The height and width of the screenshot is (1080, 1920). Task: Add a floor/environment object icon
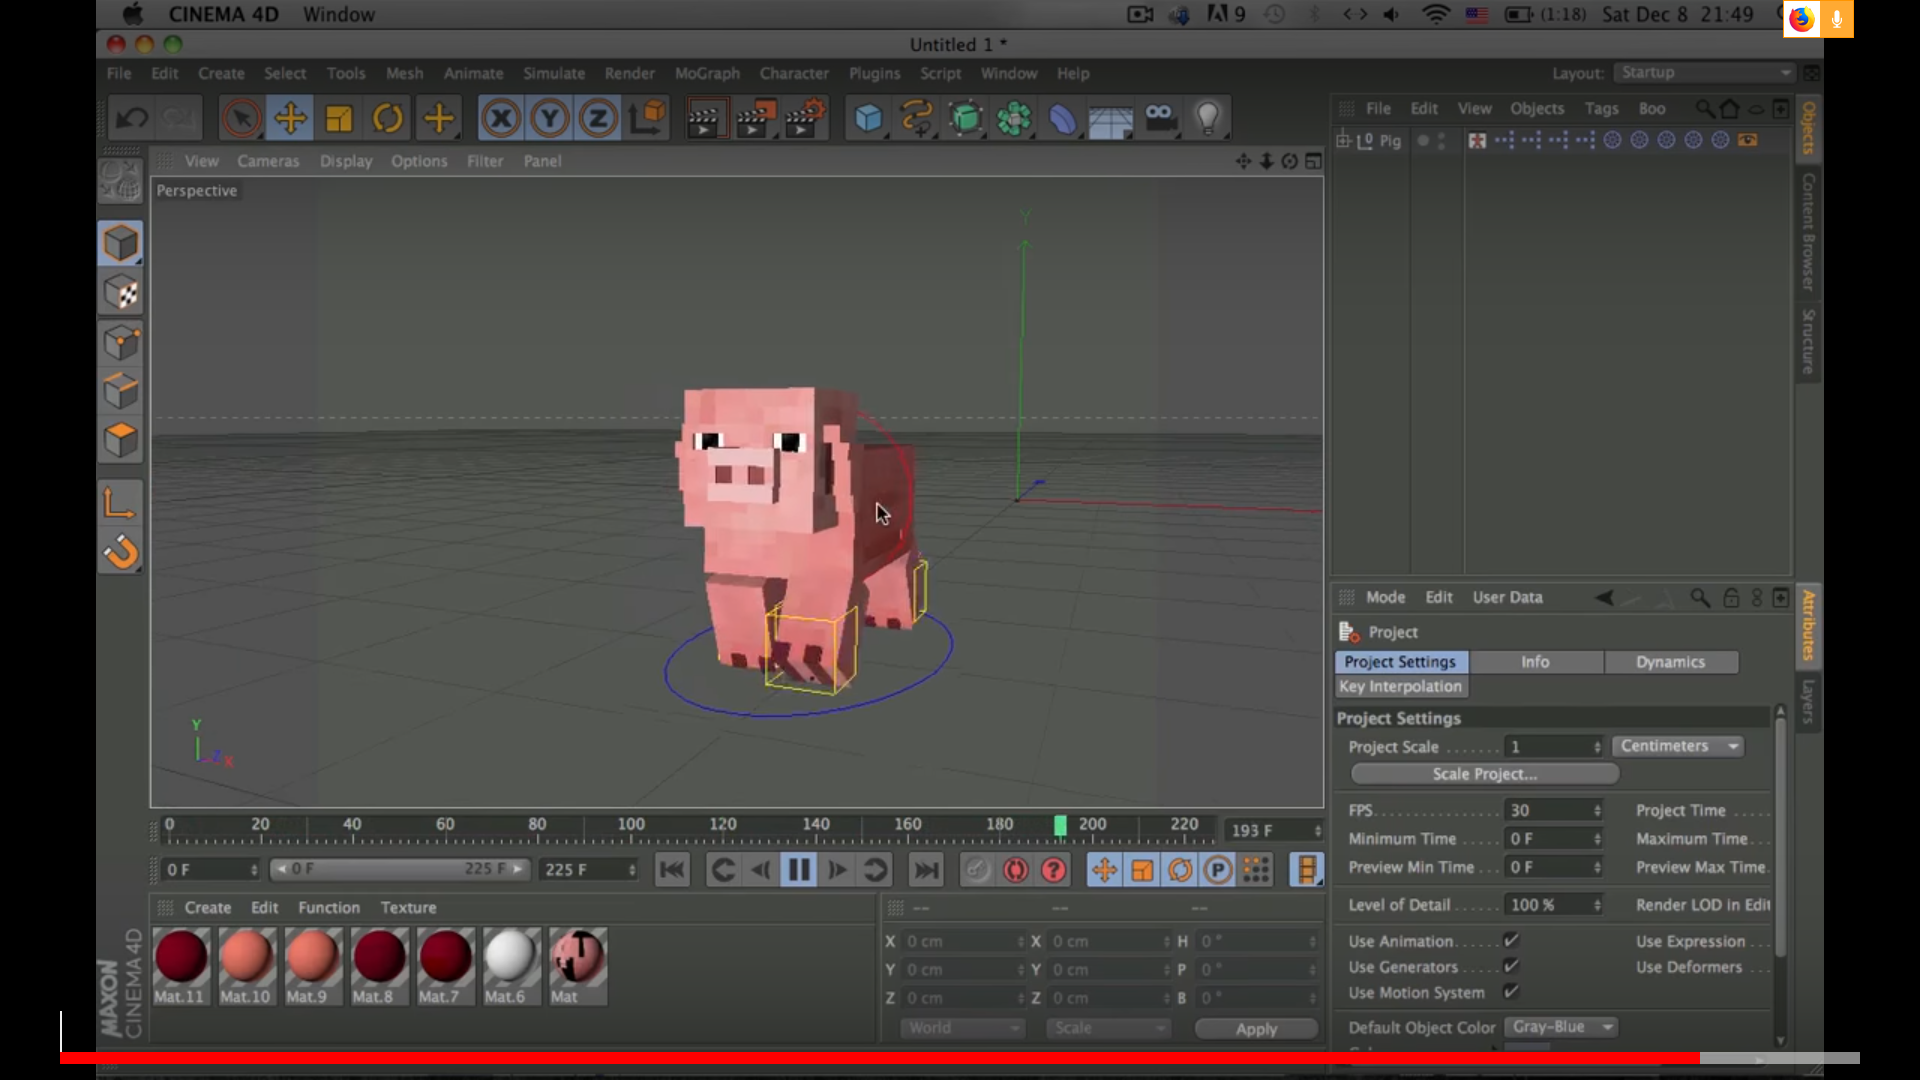click(1111, 118)
